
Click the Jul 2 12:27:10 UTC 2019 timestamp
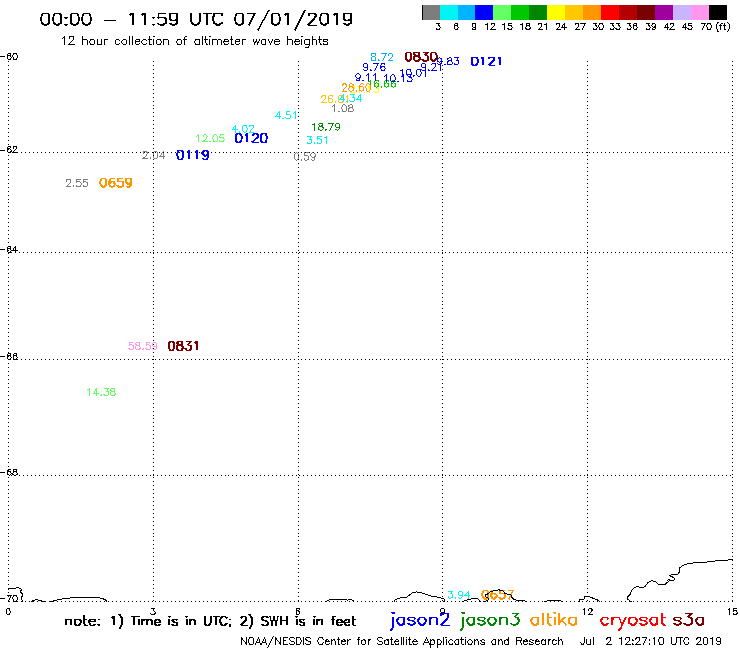tap(651, 641)
